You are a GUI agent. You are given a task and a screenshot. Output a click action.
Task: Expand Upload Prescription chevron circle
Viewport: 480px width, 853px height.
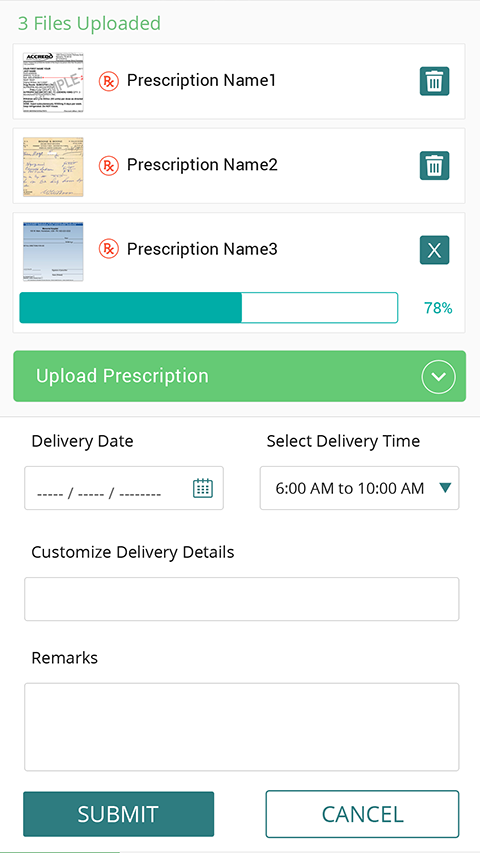tap(438, 376)
